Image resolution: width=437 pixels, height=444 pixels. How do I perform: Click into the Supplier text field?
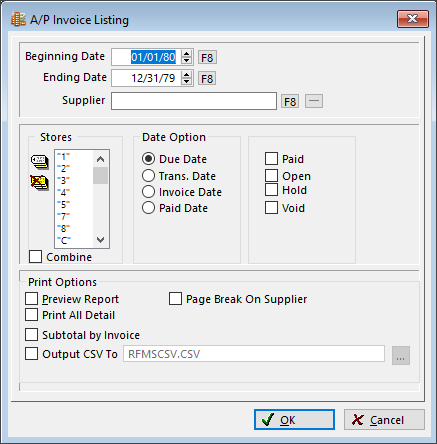click(194, 101)
